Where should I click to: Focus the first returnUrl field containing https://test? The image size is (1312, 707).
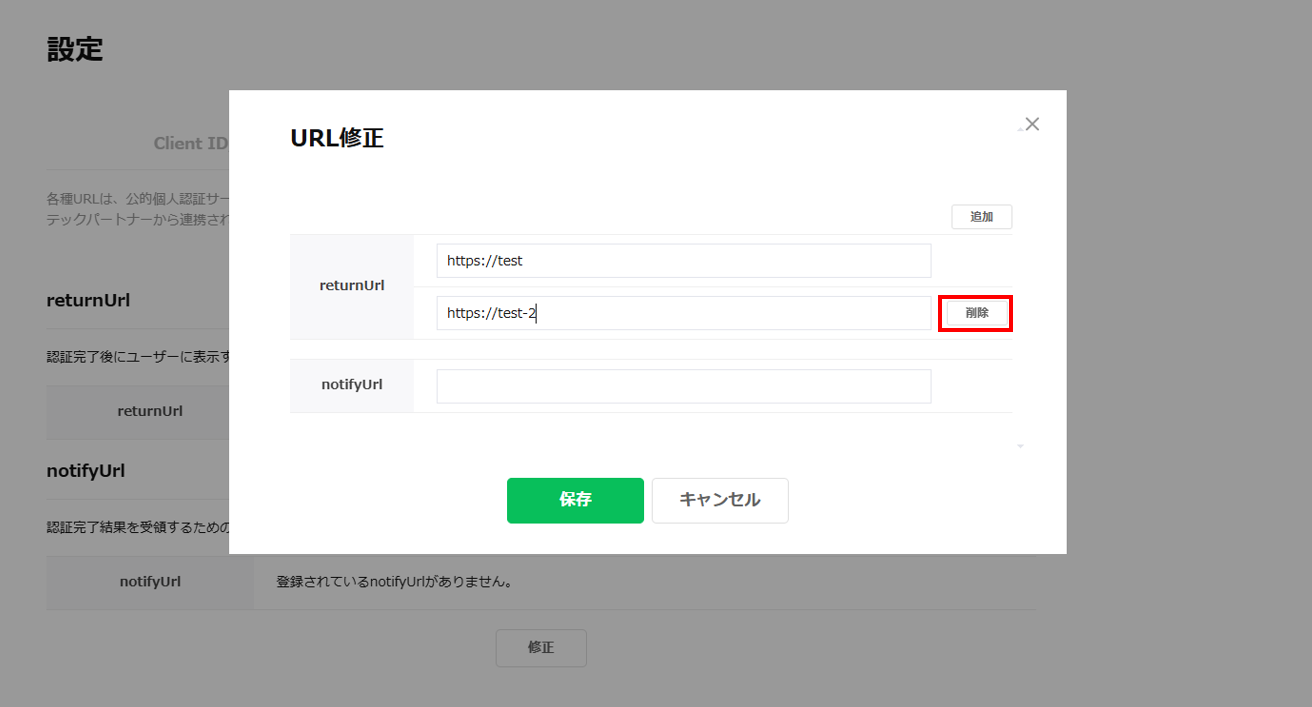click(683, 261)
